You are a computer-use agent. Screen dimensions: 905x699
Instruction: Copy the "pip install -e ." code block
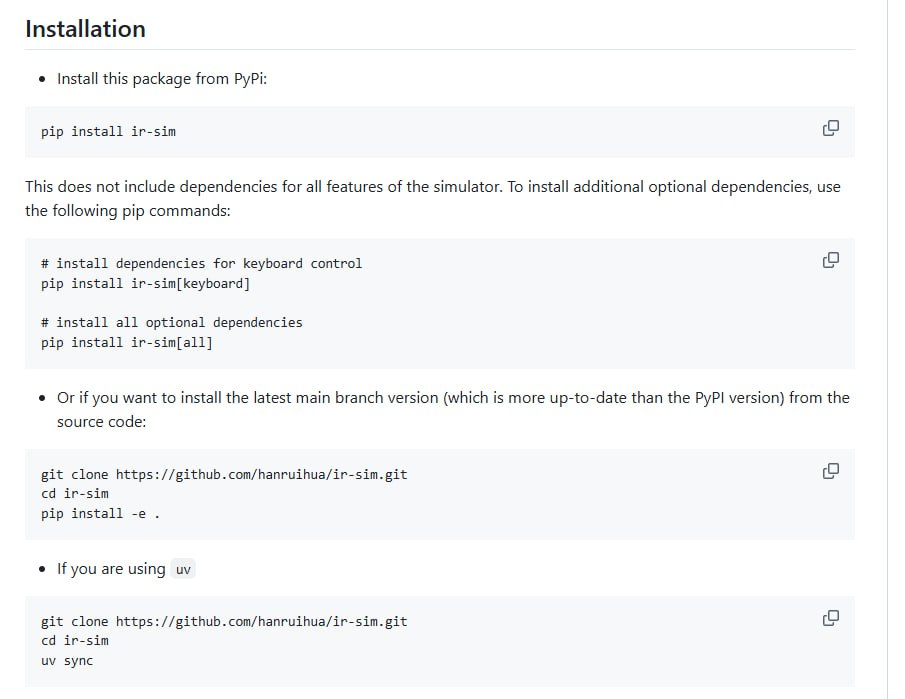(830, 471)
